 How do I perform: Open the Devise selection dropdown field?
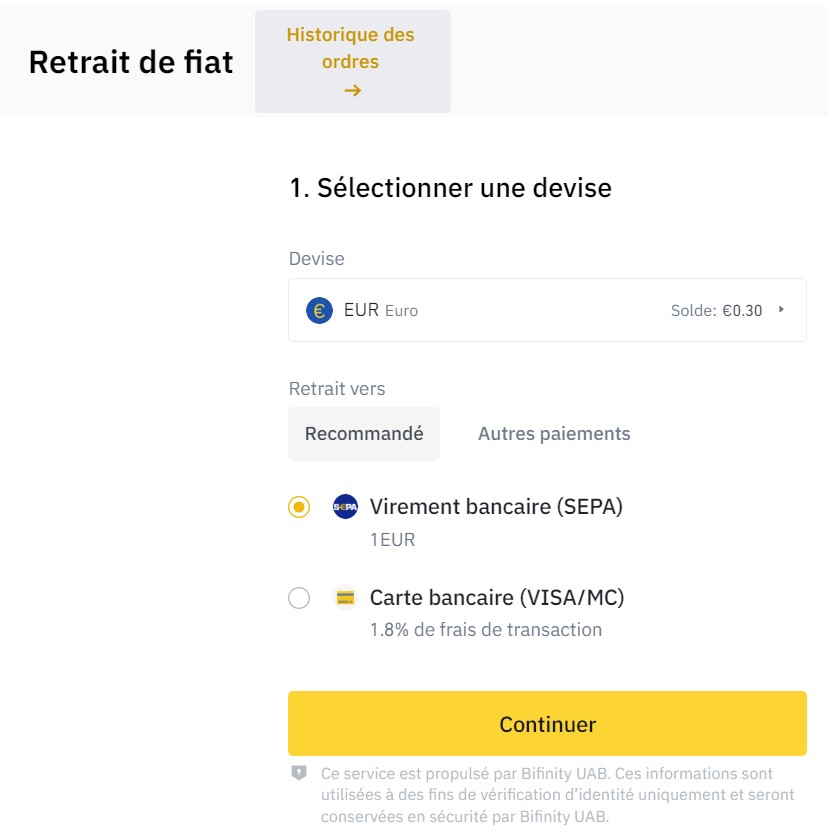point(546,310)
